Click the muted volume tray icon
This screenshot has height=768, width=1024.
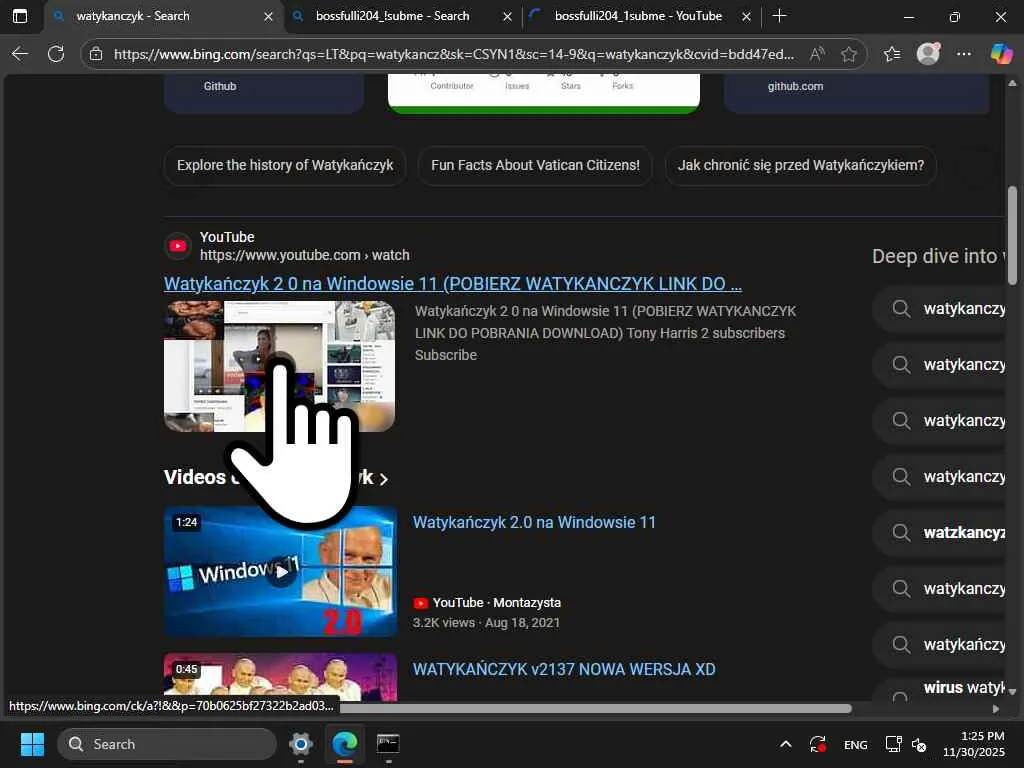click(919, 744)
